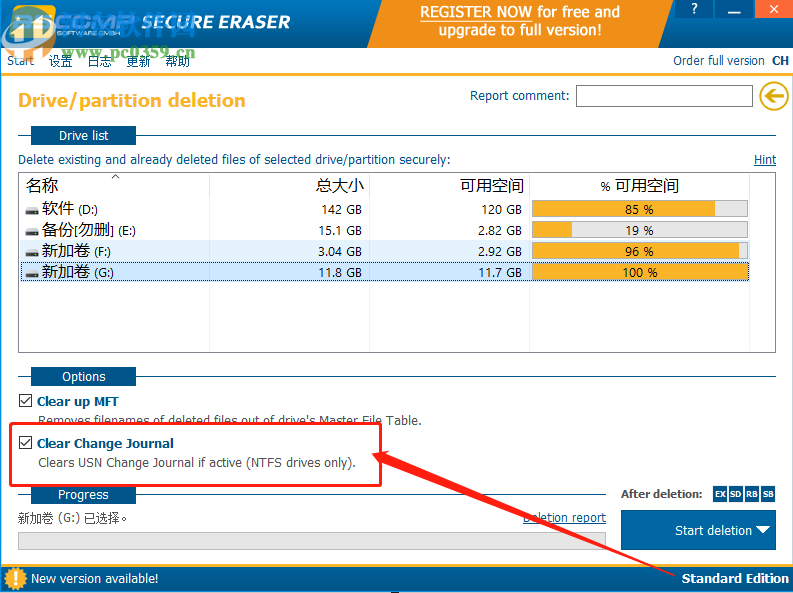Click 2.82 GB free space cell
This screenshot has width=793, height=593.
click(x=500, y=231)
